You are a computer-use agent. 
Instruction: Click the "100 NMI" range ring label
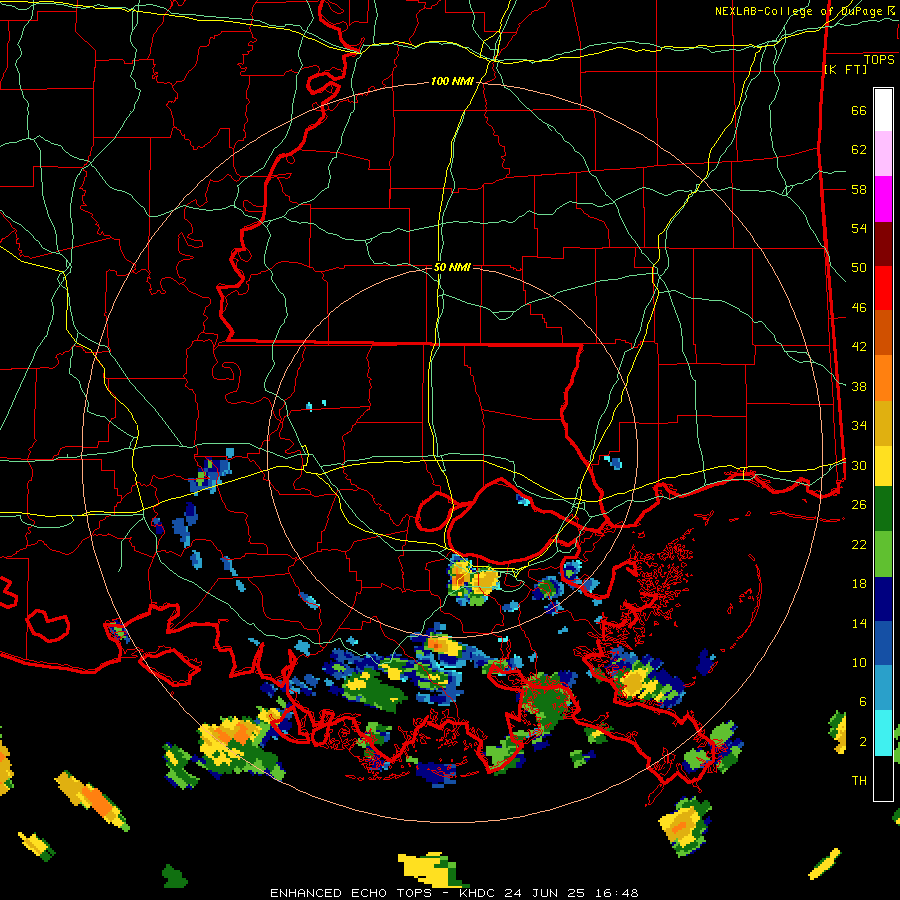click(452, 82)
